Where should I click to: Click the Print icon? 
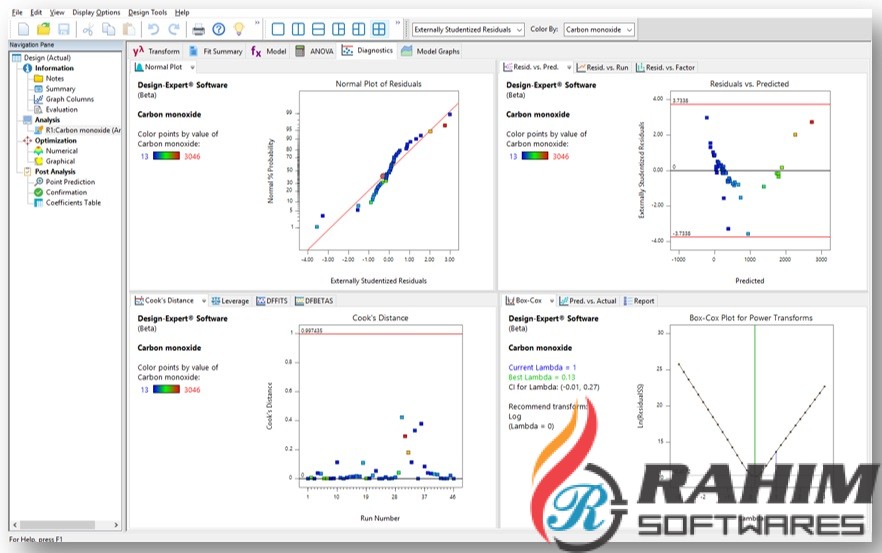[x=199, y=29]
